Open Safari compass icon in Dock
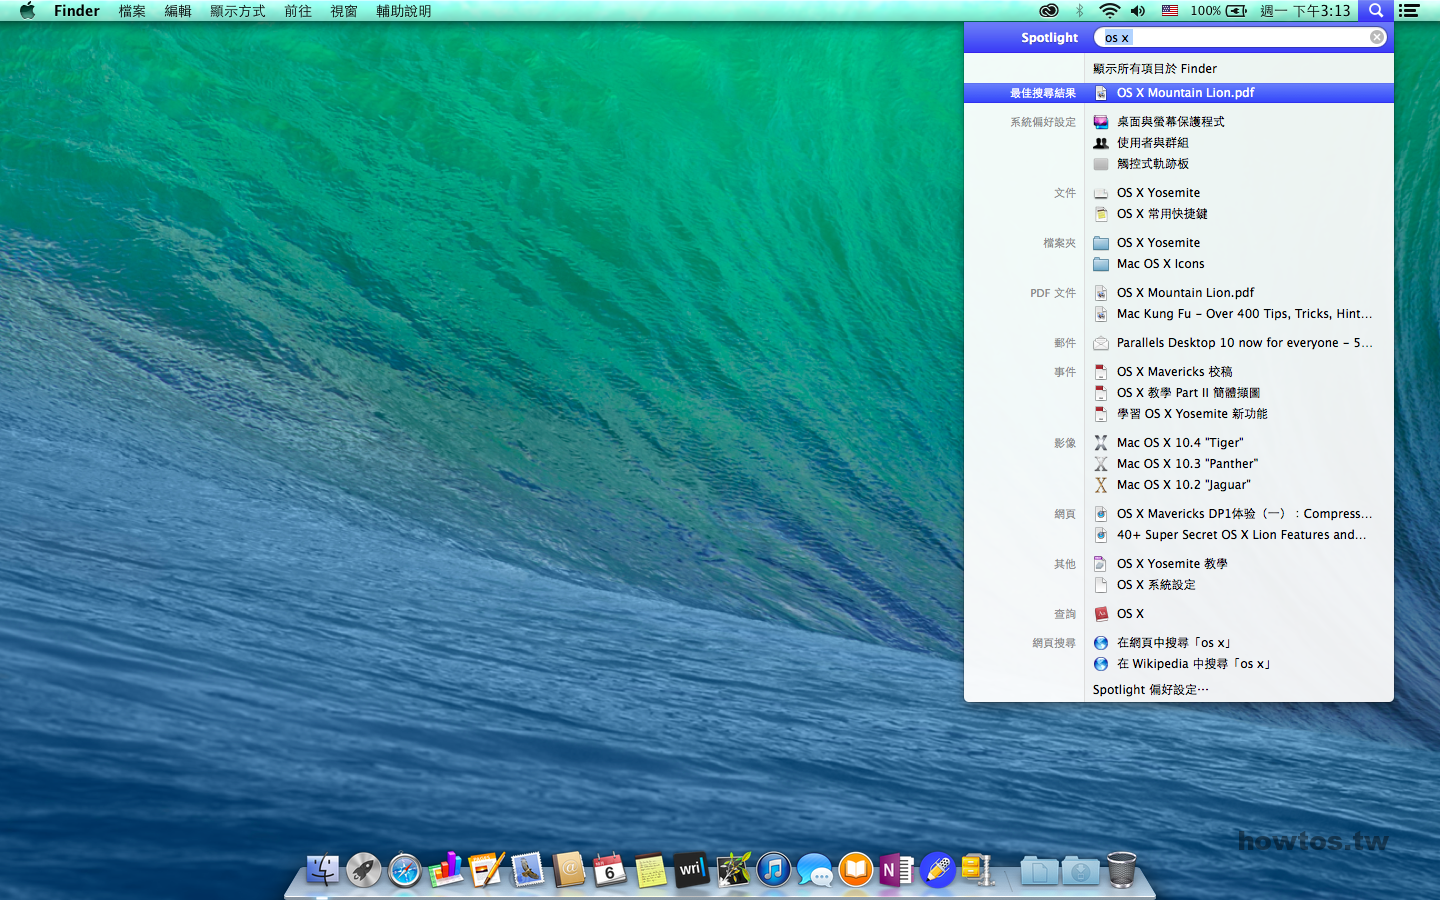 pos(405,870)
